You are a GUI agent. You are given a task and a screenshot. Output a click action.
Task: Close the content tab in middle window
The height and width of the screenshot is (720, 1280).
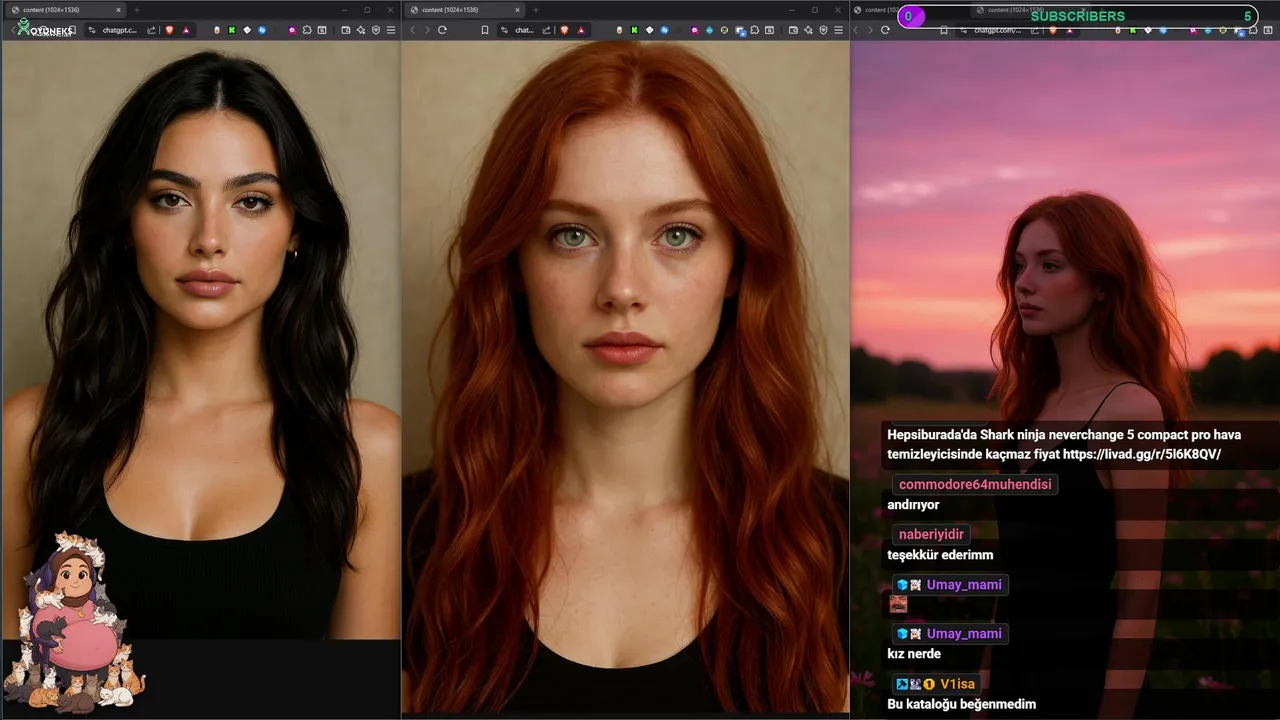click(x=518, y=10)
